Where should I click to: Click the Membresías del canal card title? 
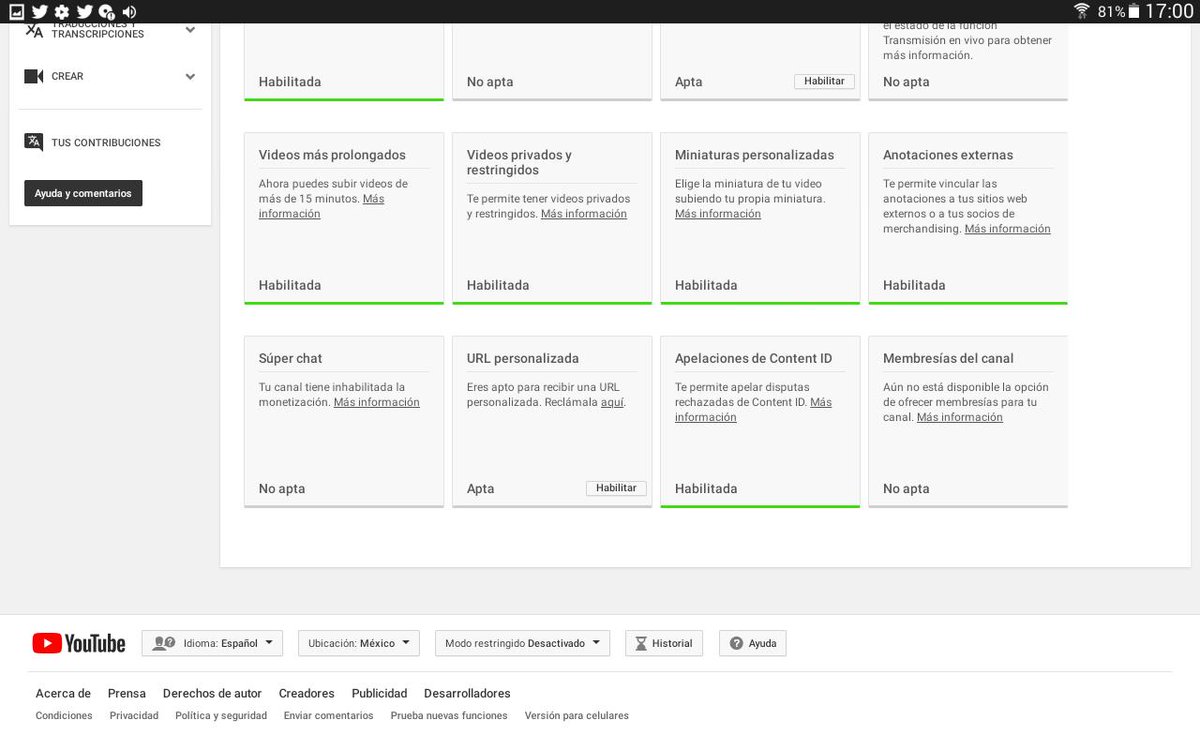coord(948,358)
